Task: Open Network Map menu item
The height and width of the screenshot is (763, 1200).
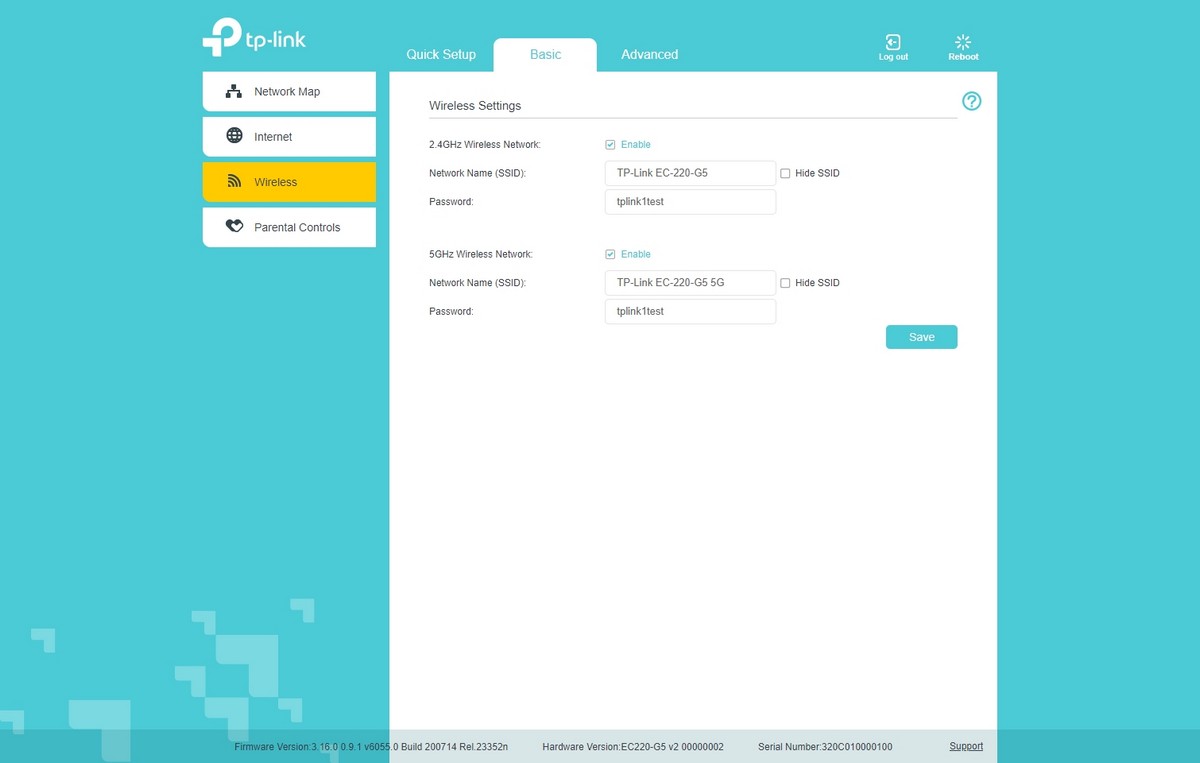Action: pos(289,91)
